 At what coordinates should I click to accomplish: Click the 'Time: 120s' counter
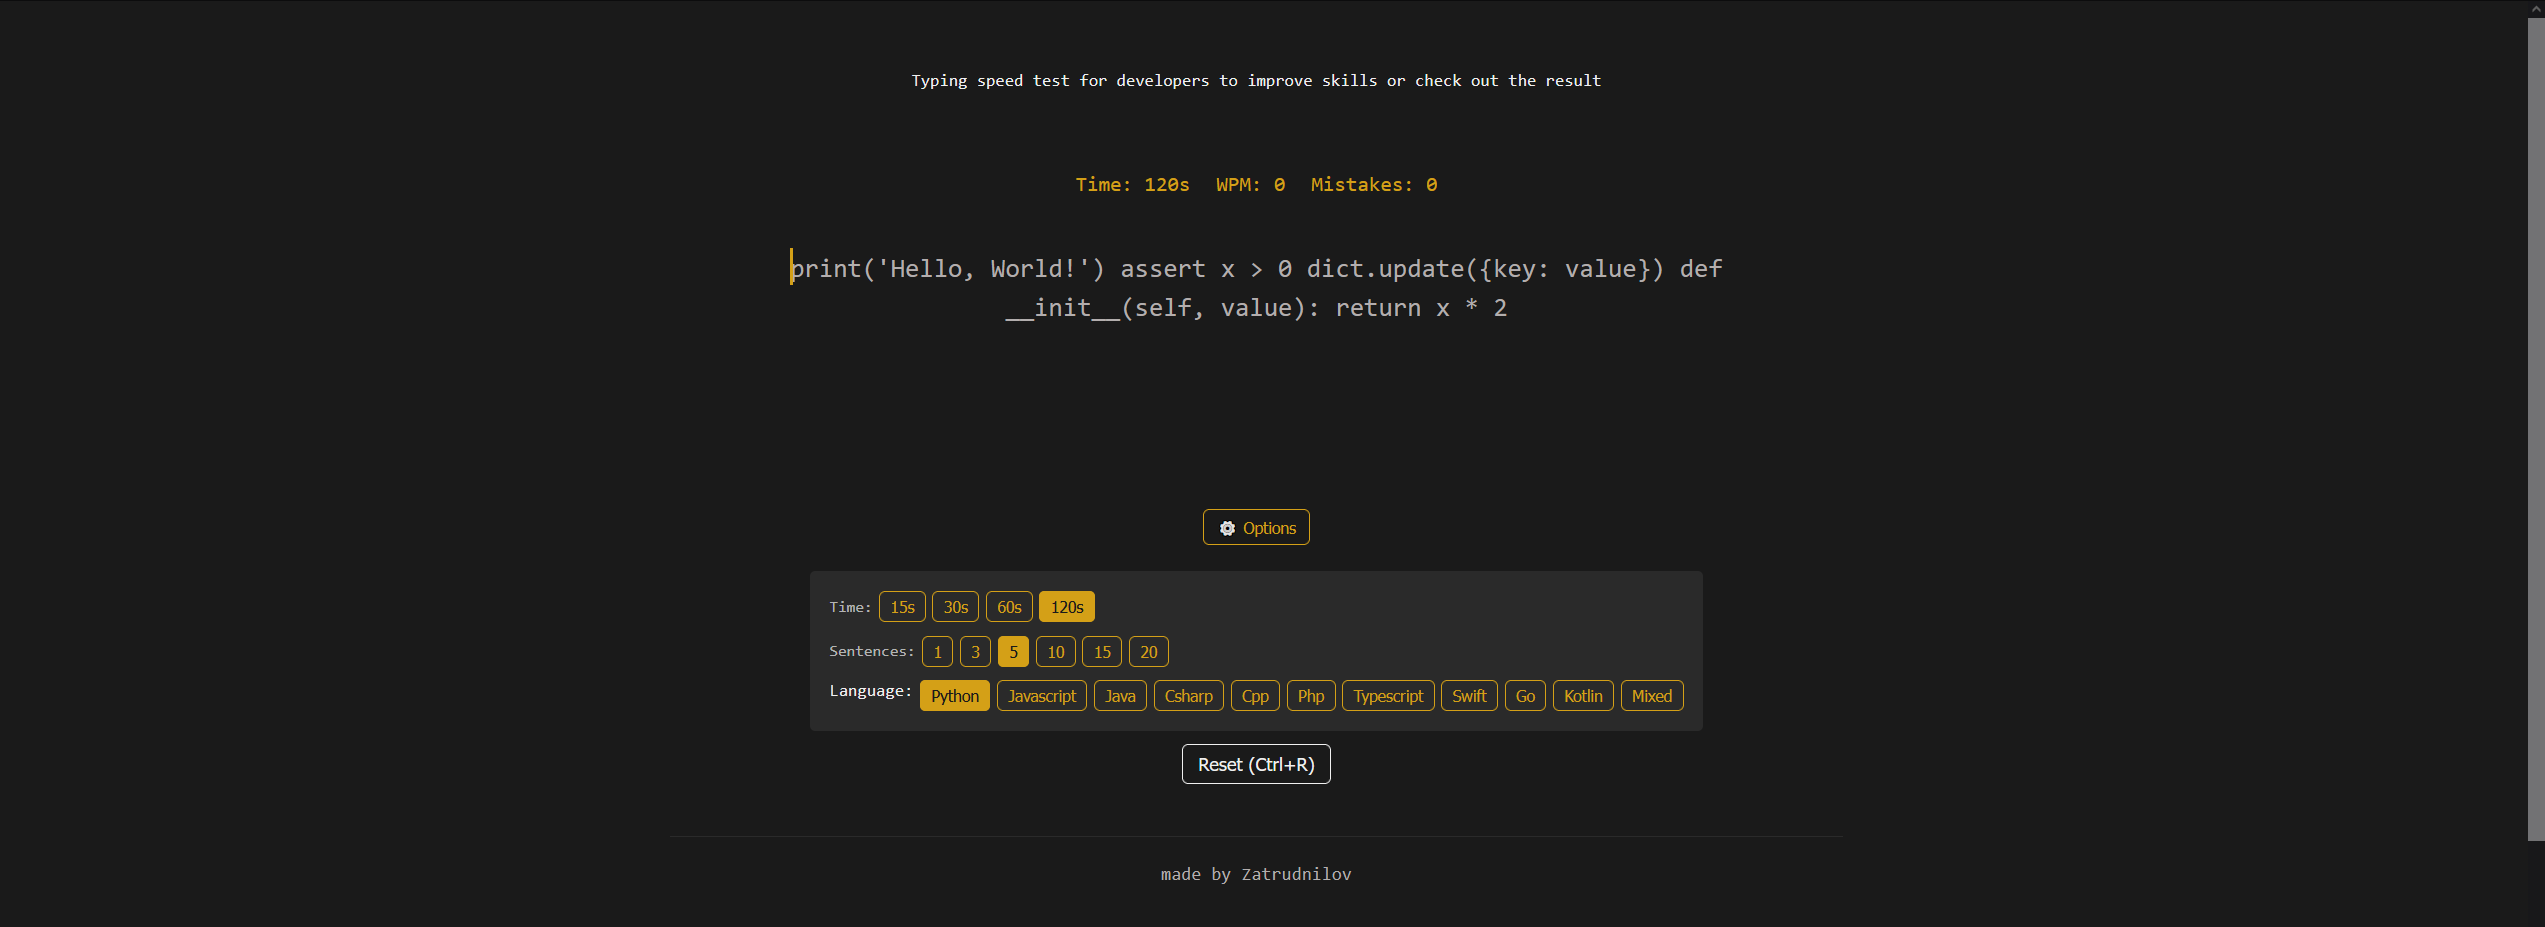(x=1132, y=185)
